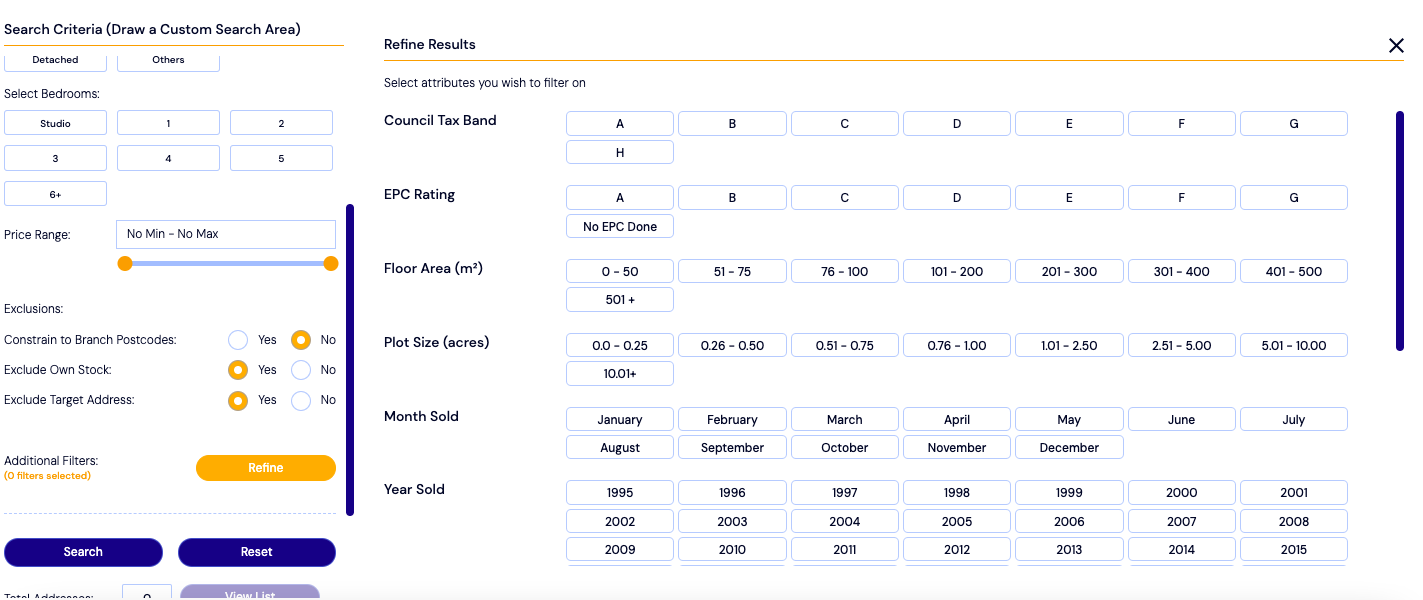Choose Council Tax Band H
1423x600 pixels.
click(620, 152)
